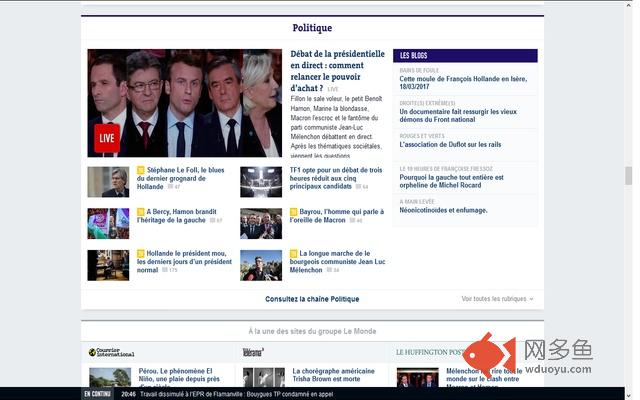Click Pérou El Niño landscape thumbnail

pyautogui.click(x=110, y=378)
